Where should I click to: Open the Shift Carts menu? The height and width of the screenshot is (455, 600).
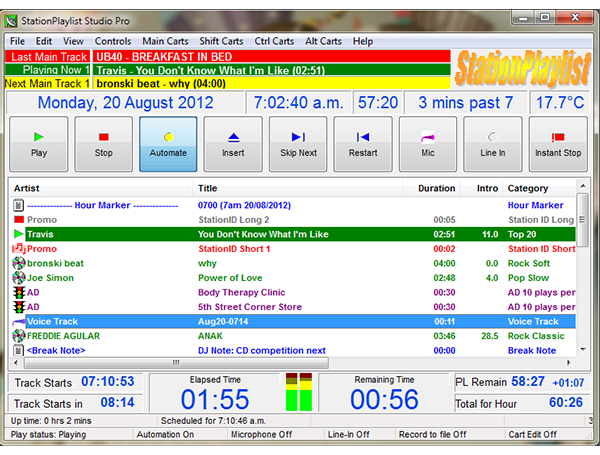pos(221,41)
